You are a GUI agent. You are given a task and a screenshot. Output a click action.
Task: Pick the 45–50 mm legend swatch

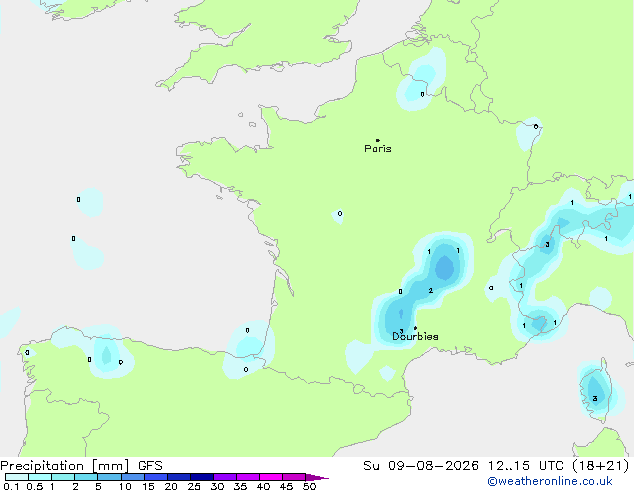[294, 477]
